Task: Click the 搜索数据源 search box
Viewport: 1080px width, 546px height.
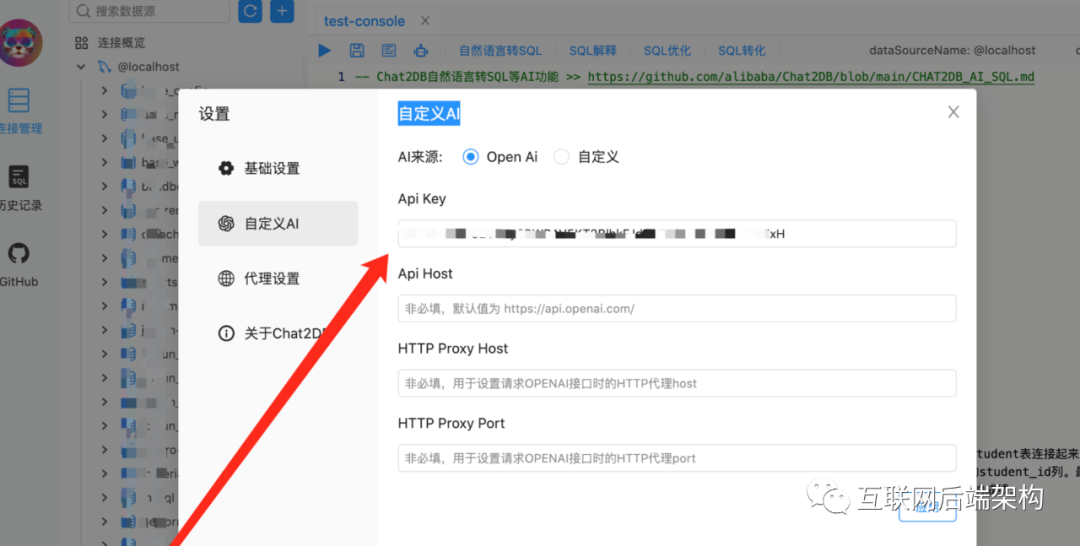Action: (149, 11)
